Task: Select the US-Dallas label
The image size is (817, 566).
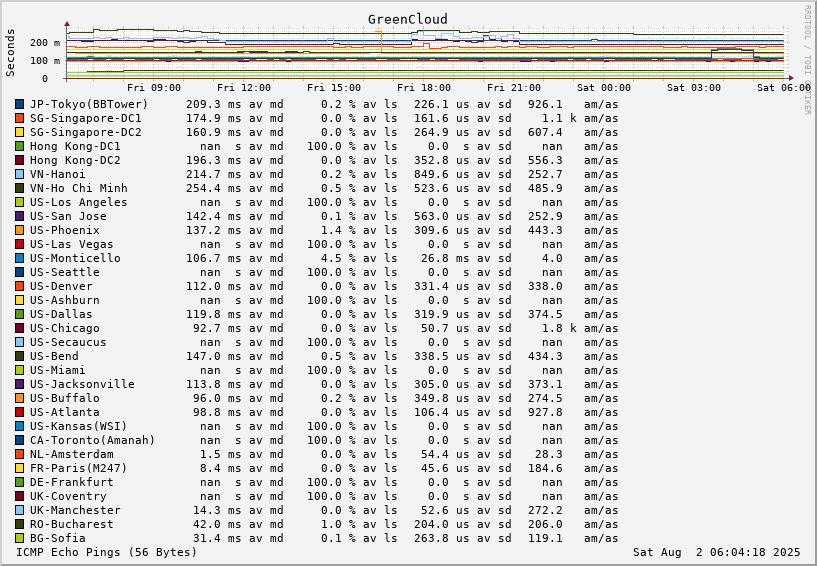Action: click(x=61, y=314)
